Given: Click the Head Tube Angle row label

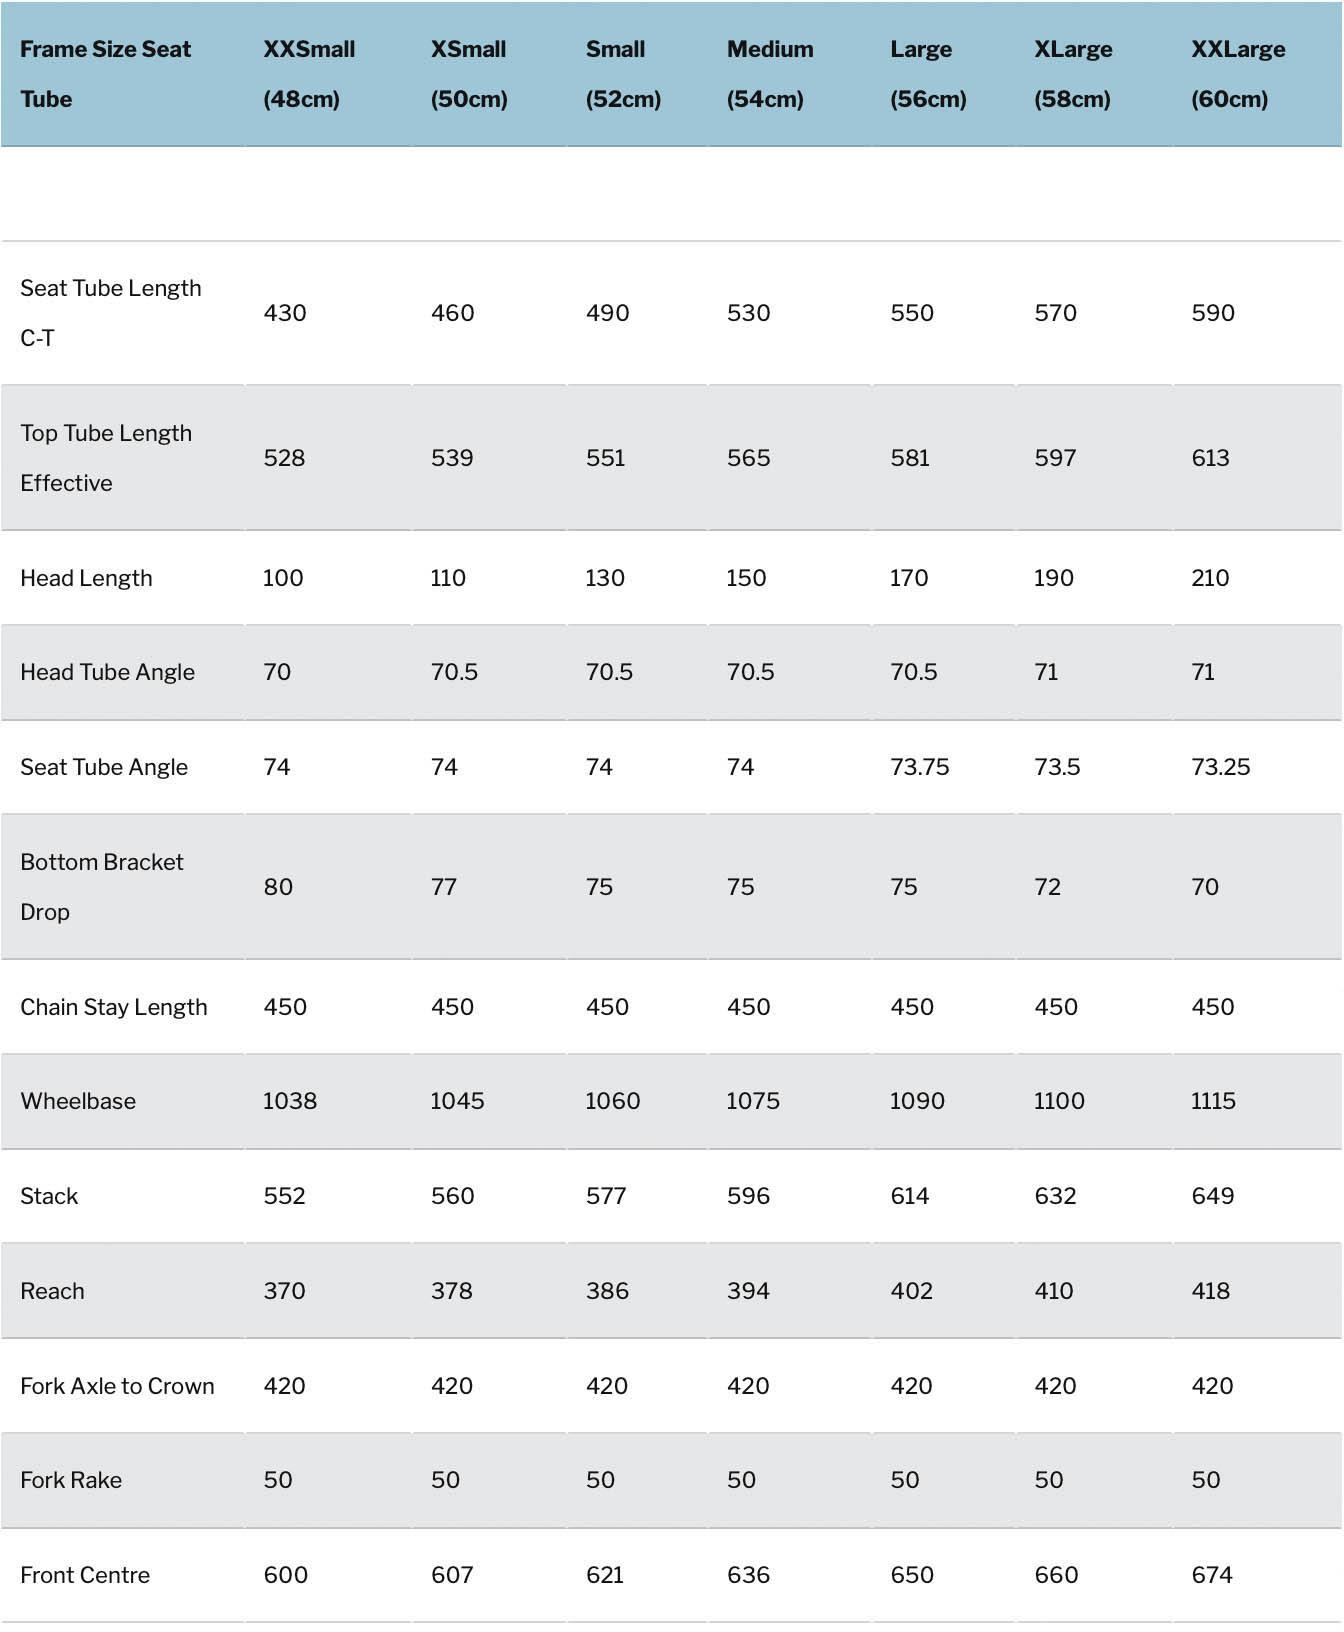Looking at the screenshot, I should point(107,672).
